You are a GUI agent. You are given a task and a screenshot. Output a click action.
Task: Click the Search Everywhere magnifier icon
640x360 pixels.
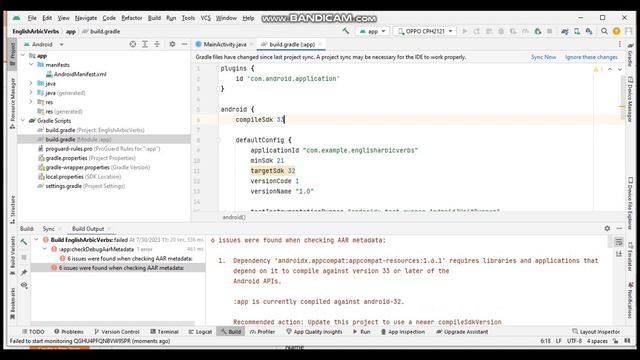[604, 31]
